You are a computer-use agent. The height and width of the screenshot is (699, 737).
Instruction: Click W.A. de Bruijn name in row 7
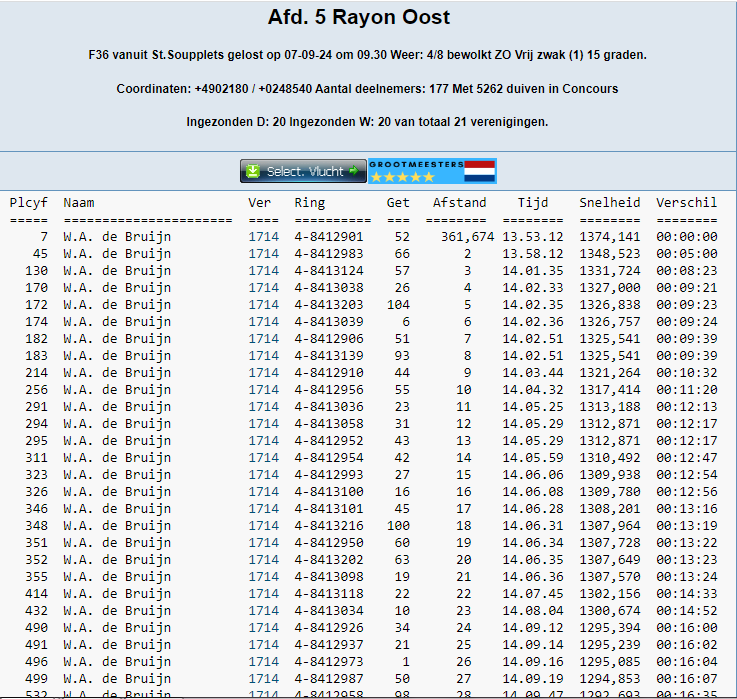coord(117,237)
